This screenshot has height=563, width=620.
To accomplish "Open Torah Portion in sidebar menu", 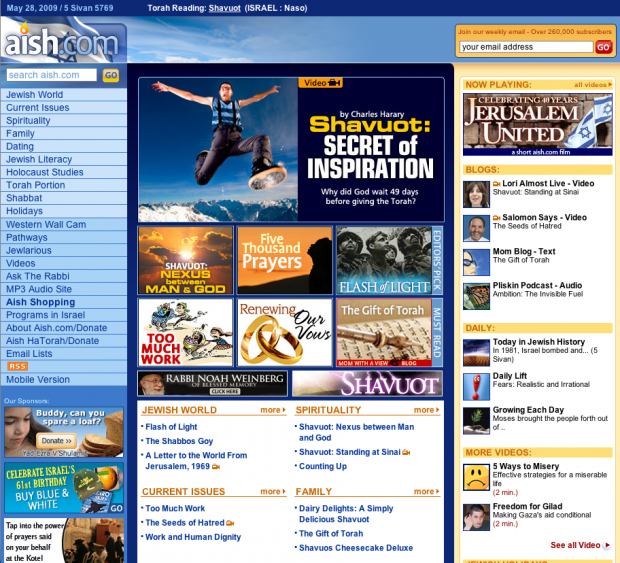I will point(36,185).
